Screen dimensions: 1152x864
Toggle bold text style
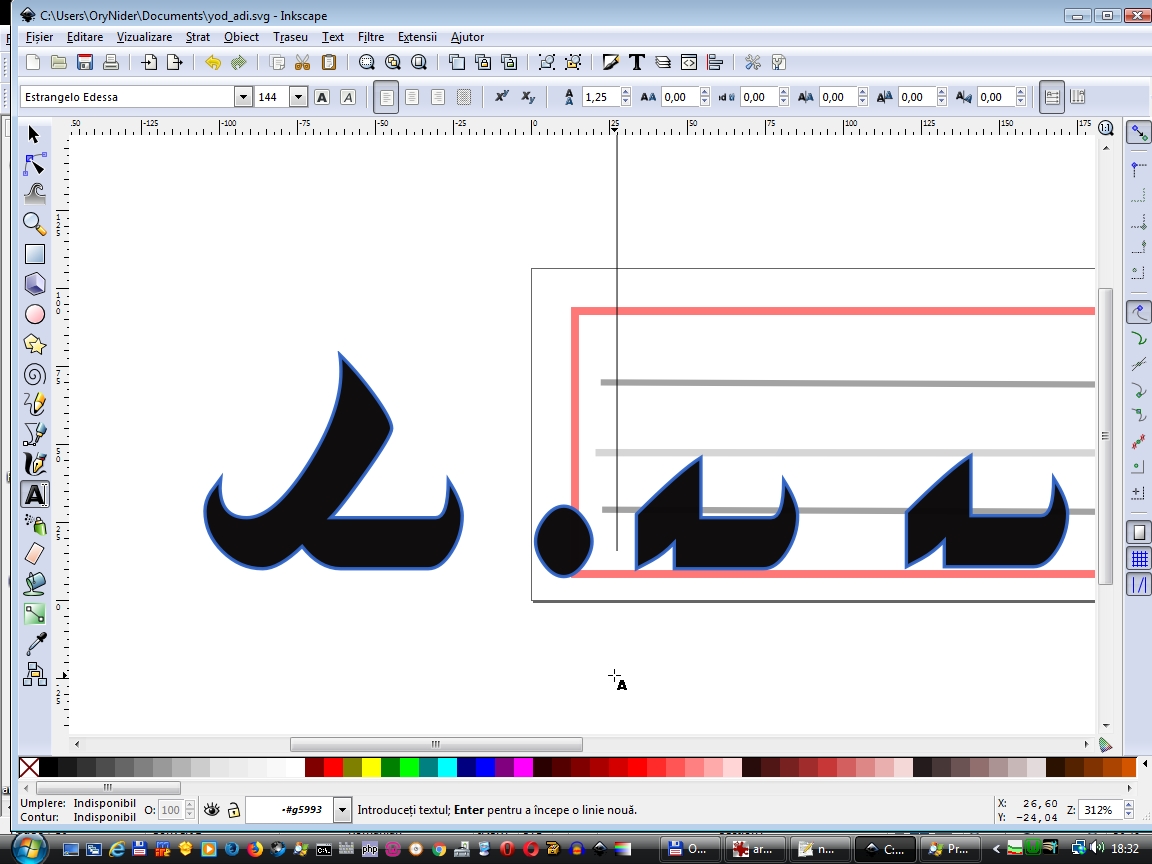coord(322,97)
